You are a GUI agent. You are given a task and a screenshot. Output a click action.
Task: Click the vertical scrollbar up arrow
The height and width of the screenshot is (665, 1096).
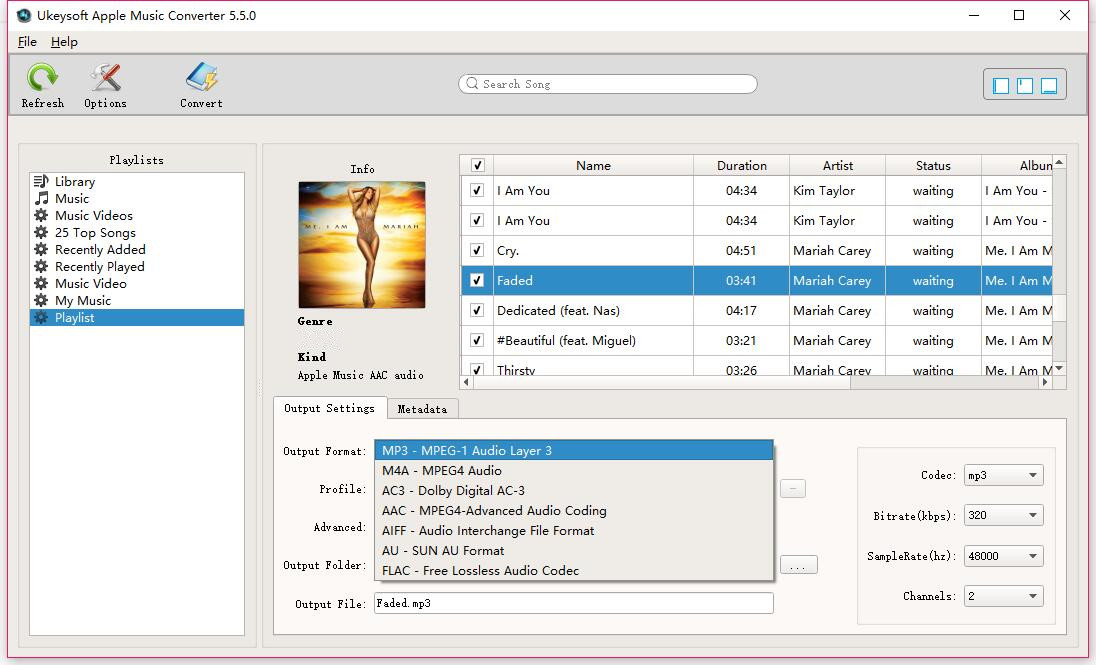1060,162
